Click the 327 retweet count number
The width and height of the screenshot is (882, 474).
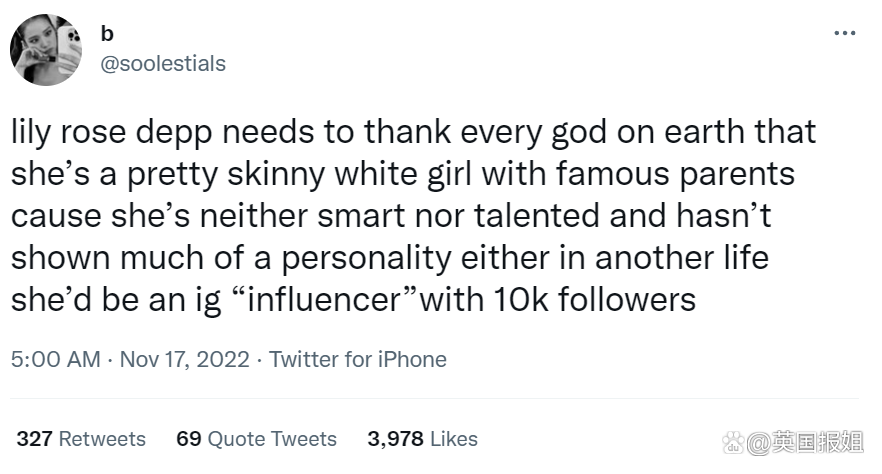(x=34, y=439)
